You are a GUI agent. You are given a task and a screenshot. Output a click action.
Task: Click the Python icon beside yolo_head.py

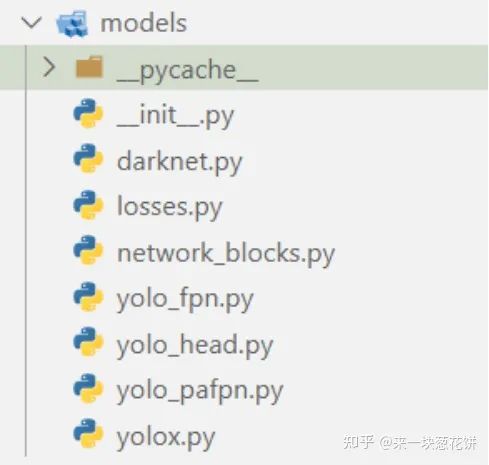[x=88, y=342]
